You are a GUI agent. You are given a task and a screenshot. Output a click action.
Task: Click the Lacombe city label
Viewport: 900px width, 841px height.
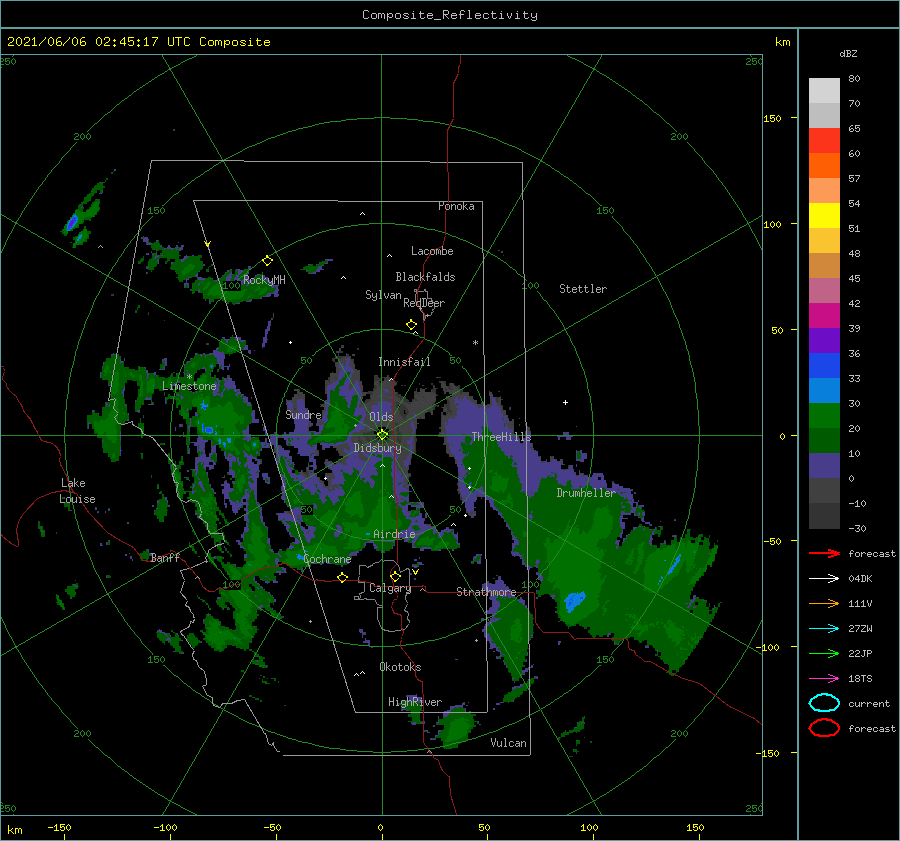point(432,251)
